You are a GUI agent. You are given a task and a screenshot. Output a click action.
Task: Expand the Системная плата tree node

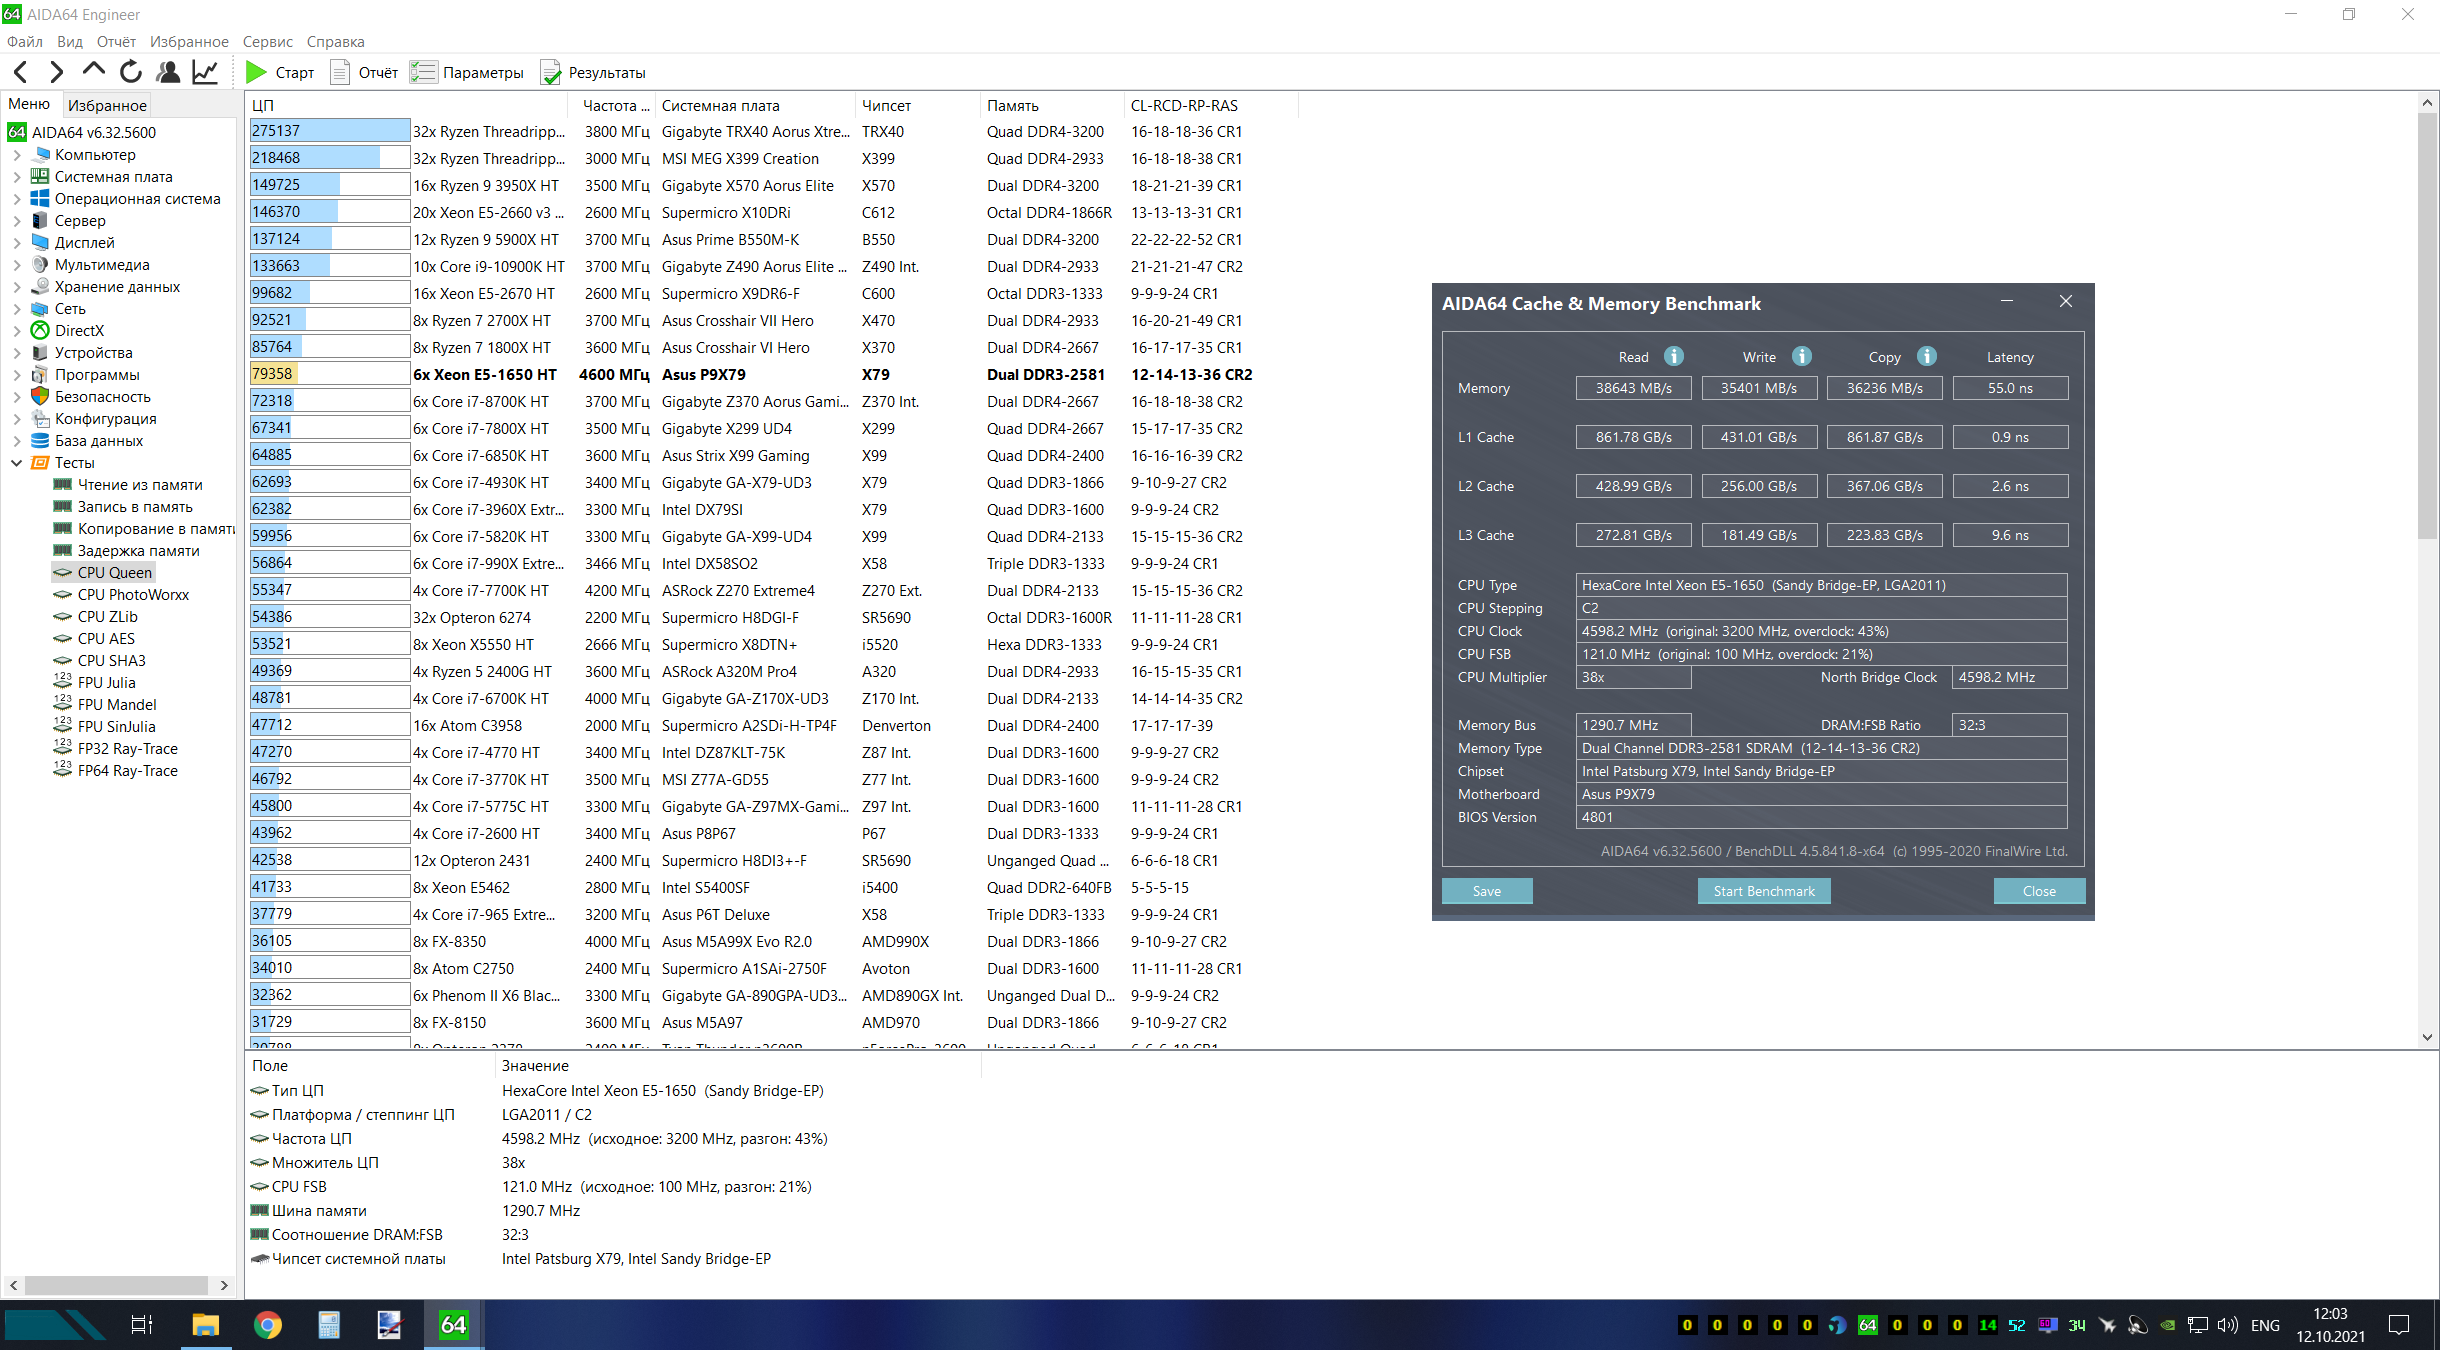16,177
